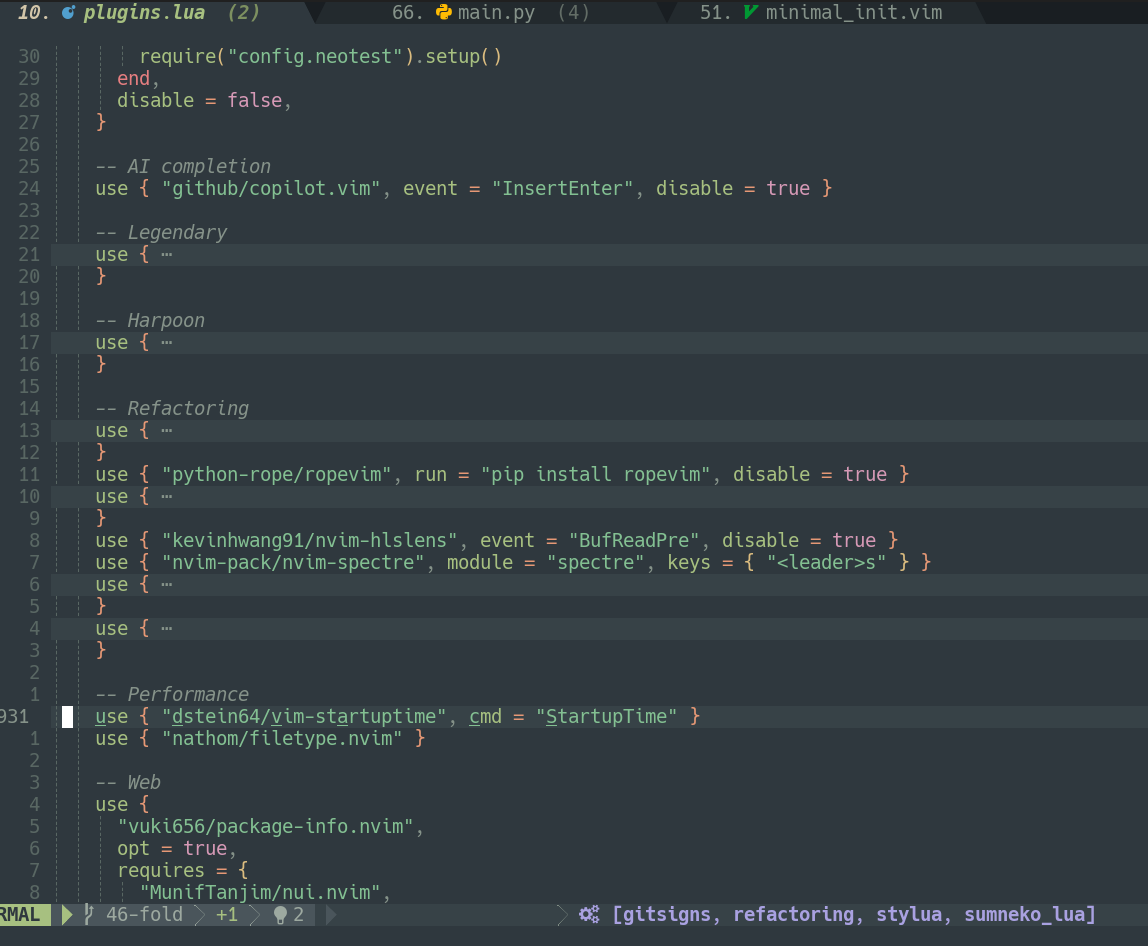This screenshot has width=1148, height=946.
Task: Click the fold ellipsis below nvim-spectre line
Action: [x=166, y=584]
